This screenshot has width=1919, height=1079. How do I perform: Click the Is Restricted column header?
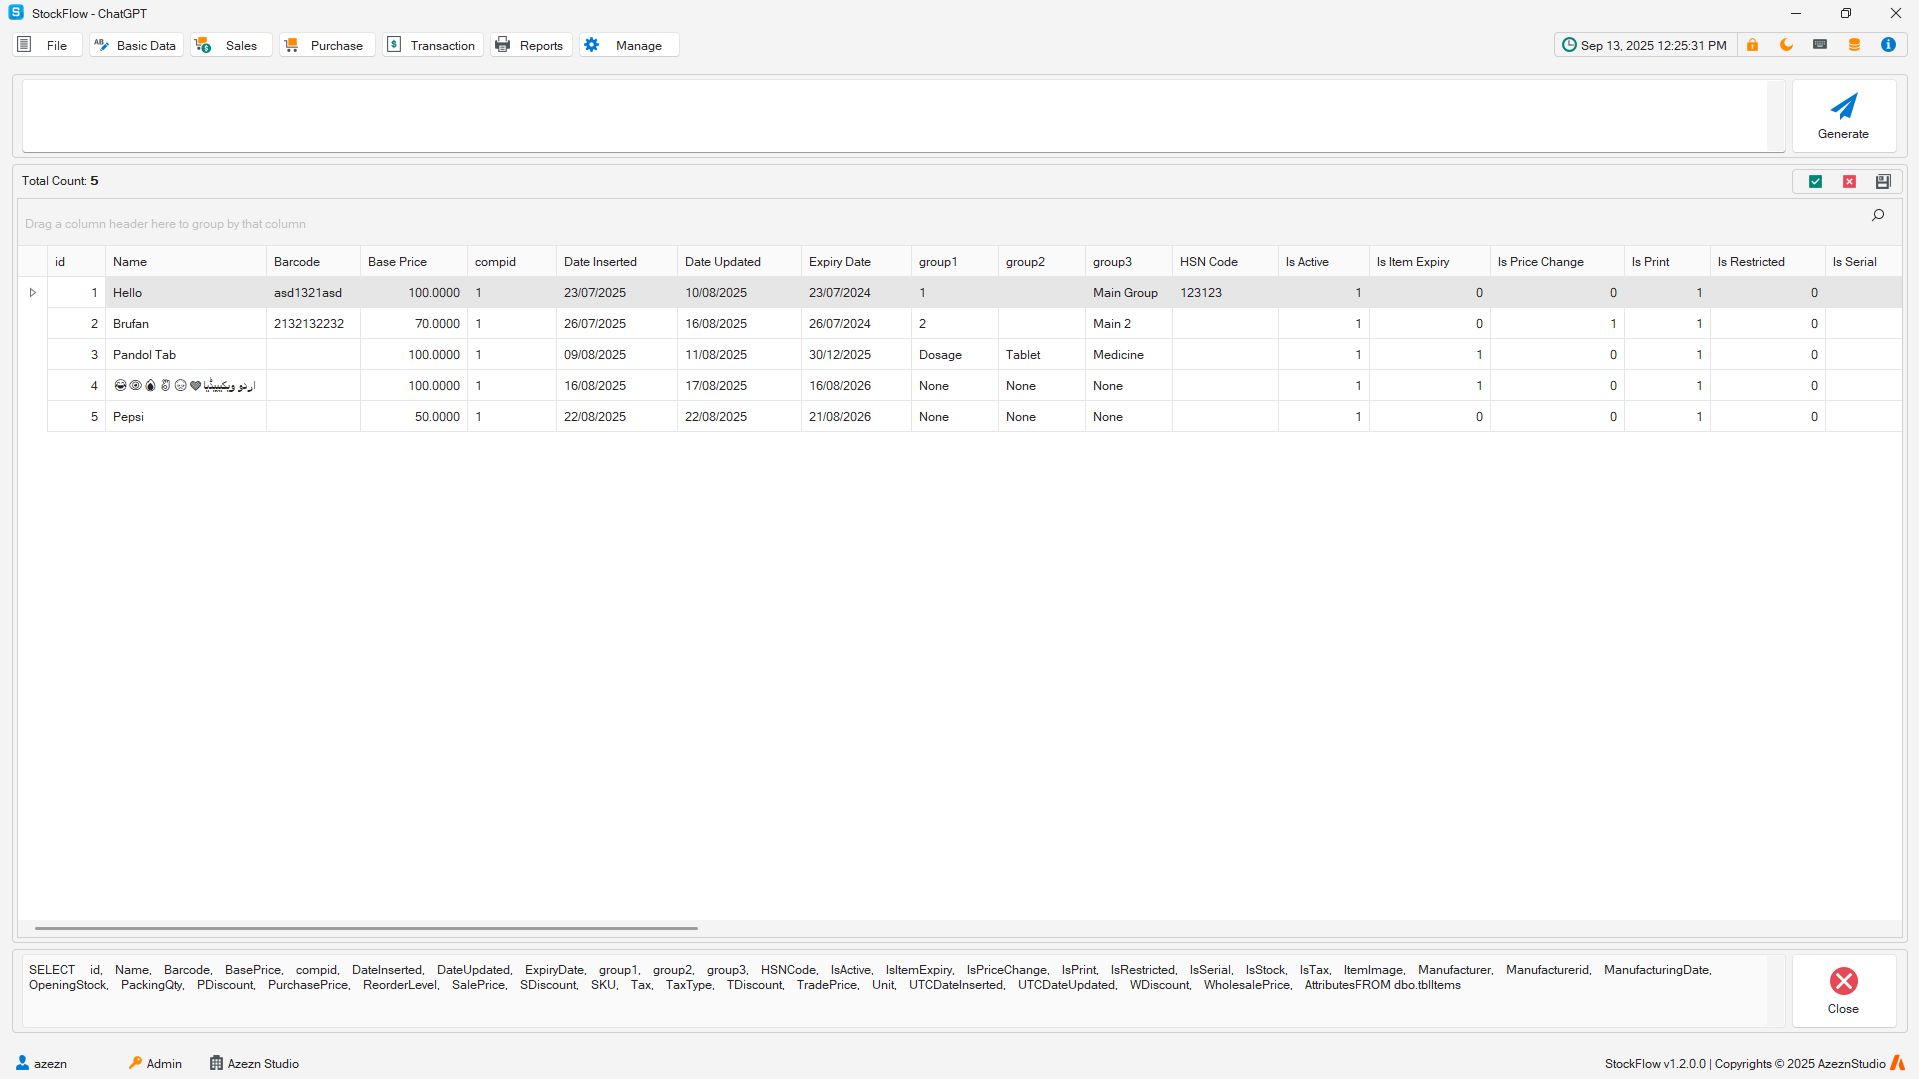pyautogui.click(x=1768, y=262)
